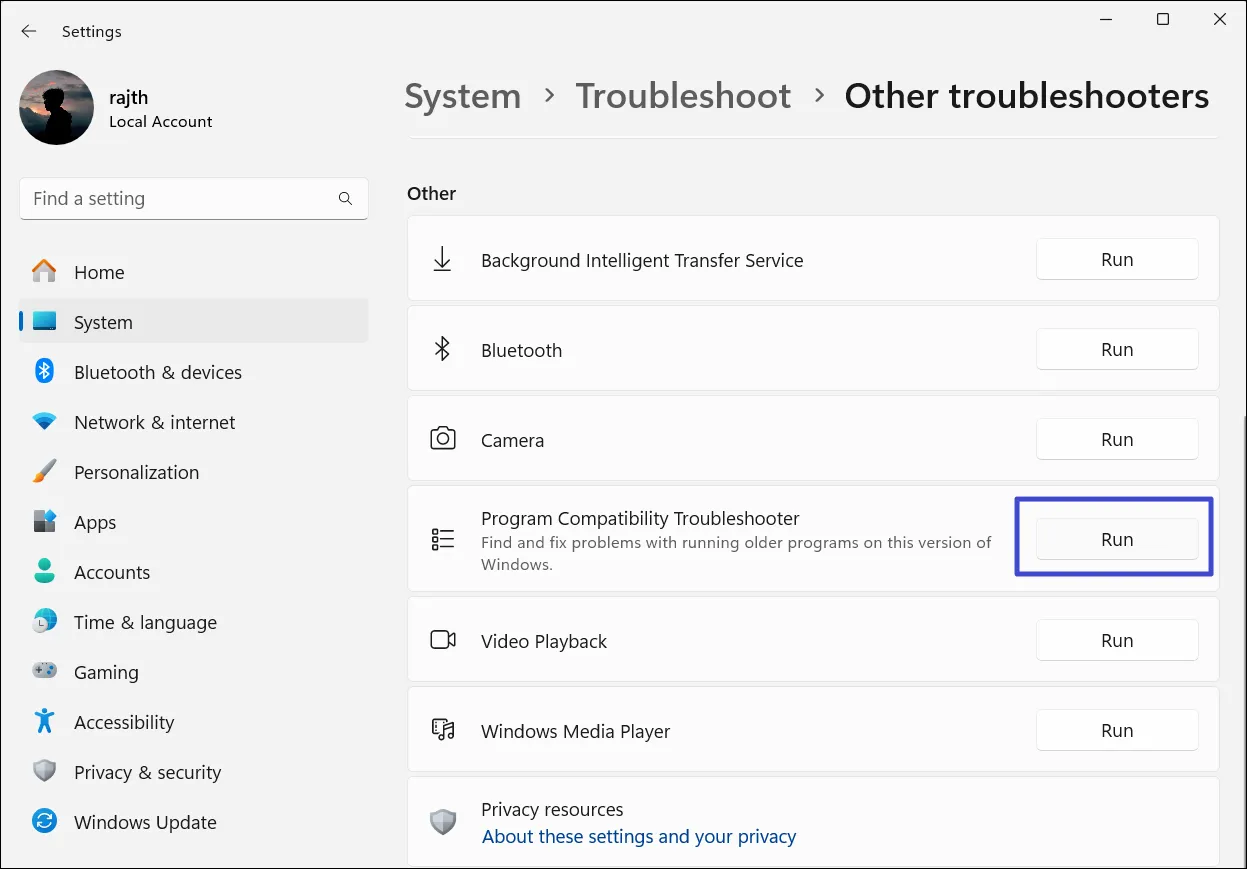The image size is (1247, 869).
Task: Go to Personalization settings
Action: click(x=136, y=472)
